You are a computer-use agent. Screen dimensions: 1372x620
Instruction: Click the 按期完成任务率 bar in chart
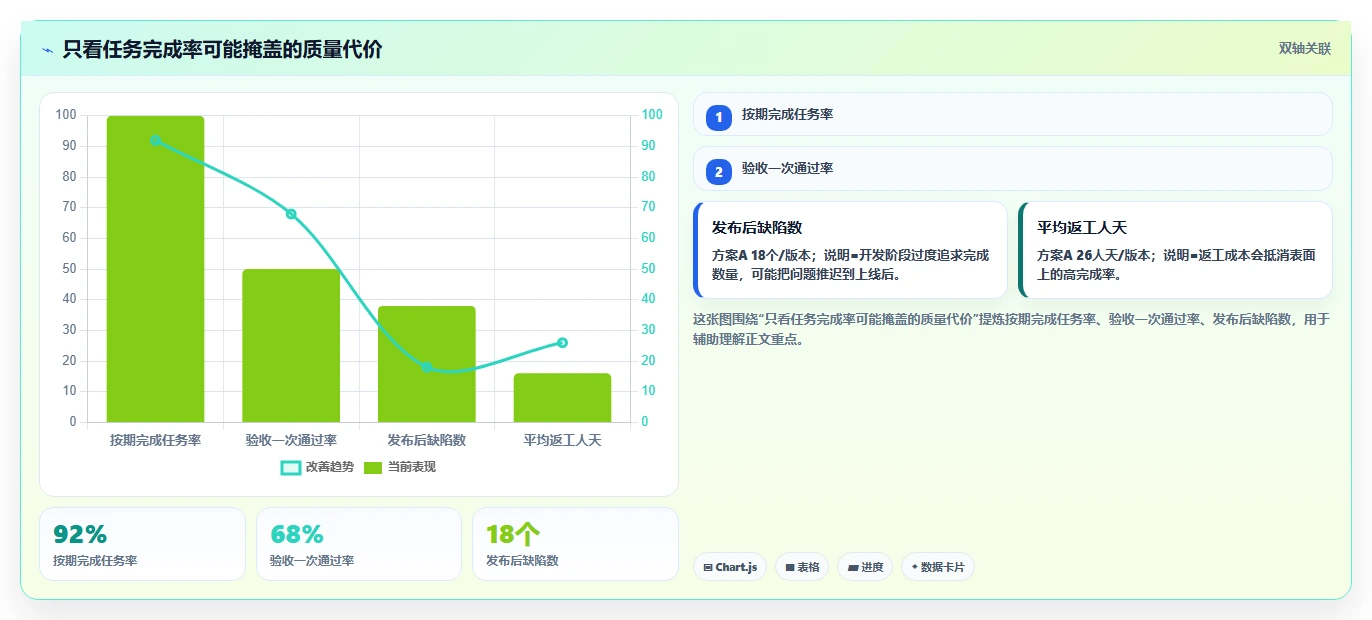(x=155, y=269)
